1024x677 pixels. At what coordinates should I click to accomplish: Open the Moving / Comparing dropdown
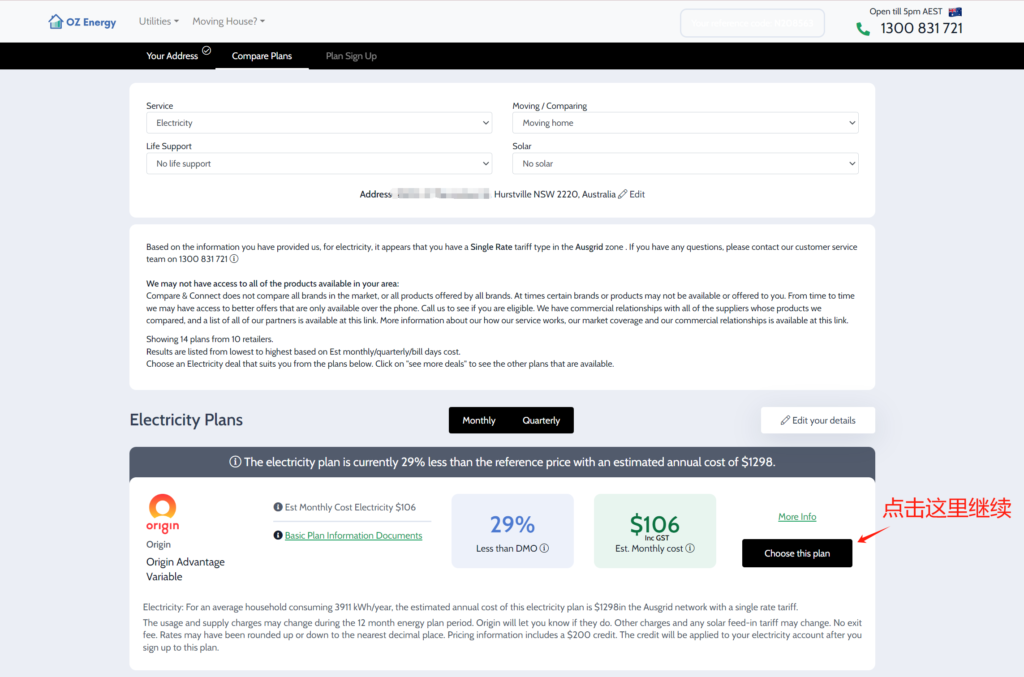tap(685, 123)
